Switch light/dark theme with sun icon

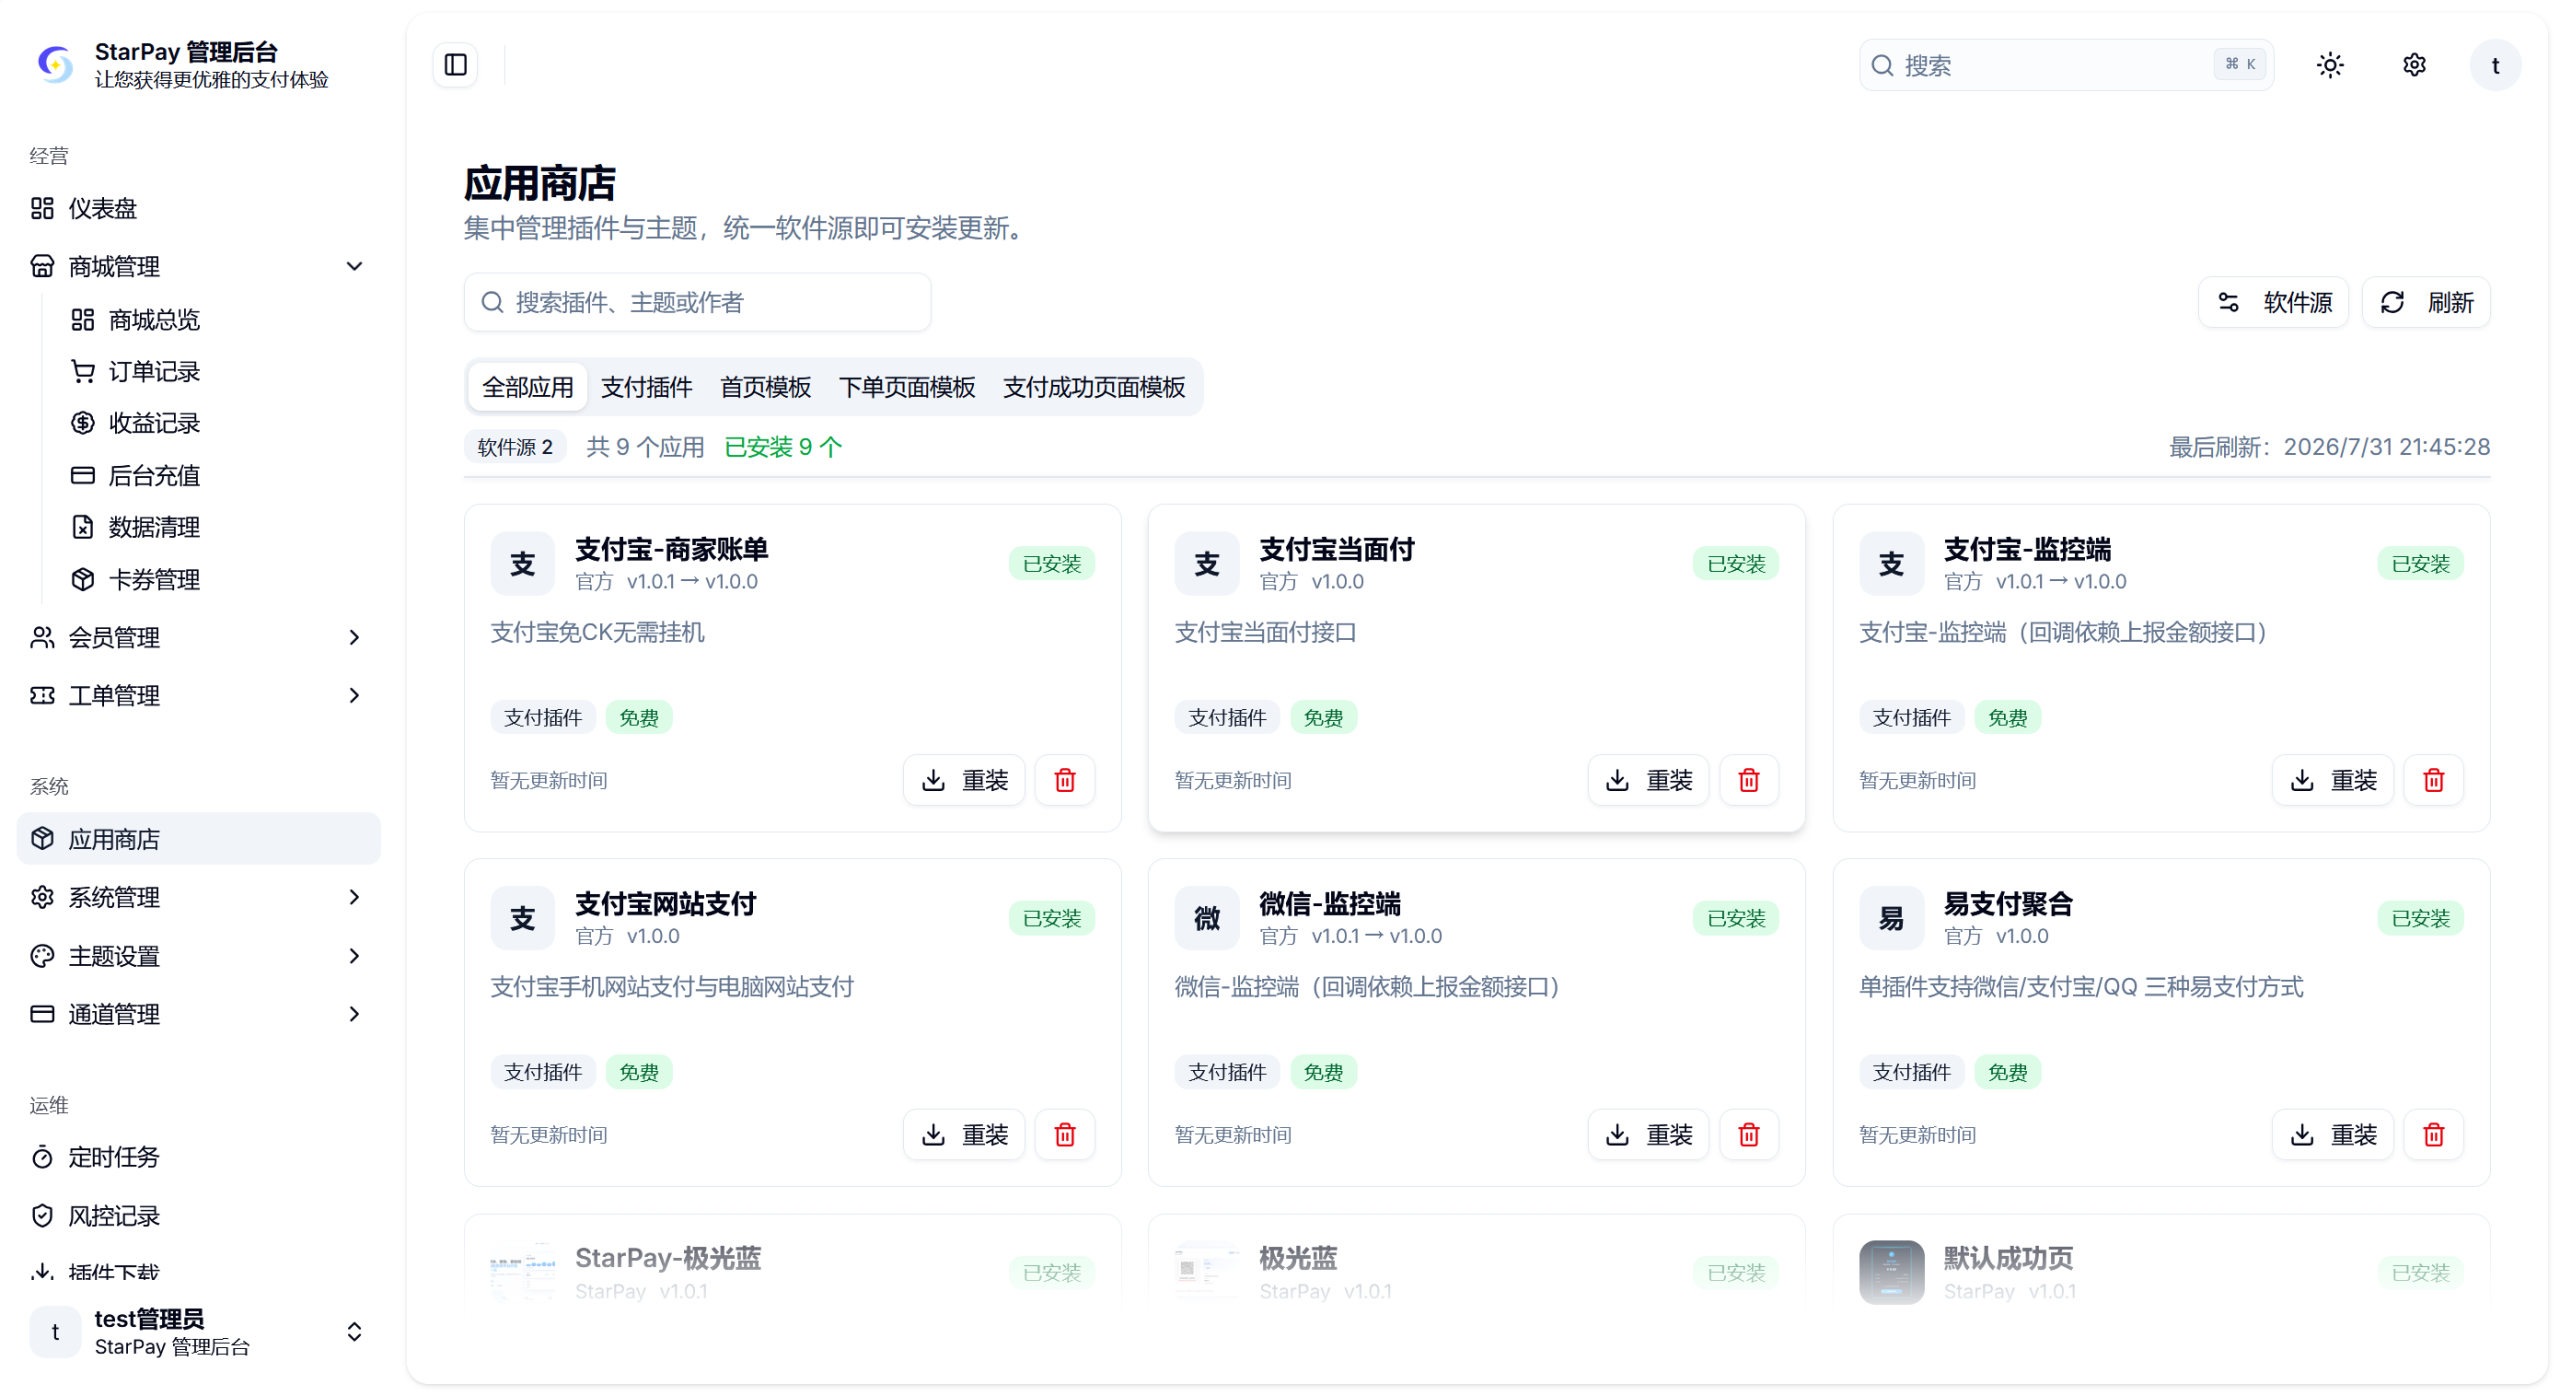click(x=2330, y=65)
